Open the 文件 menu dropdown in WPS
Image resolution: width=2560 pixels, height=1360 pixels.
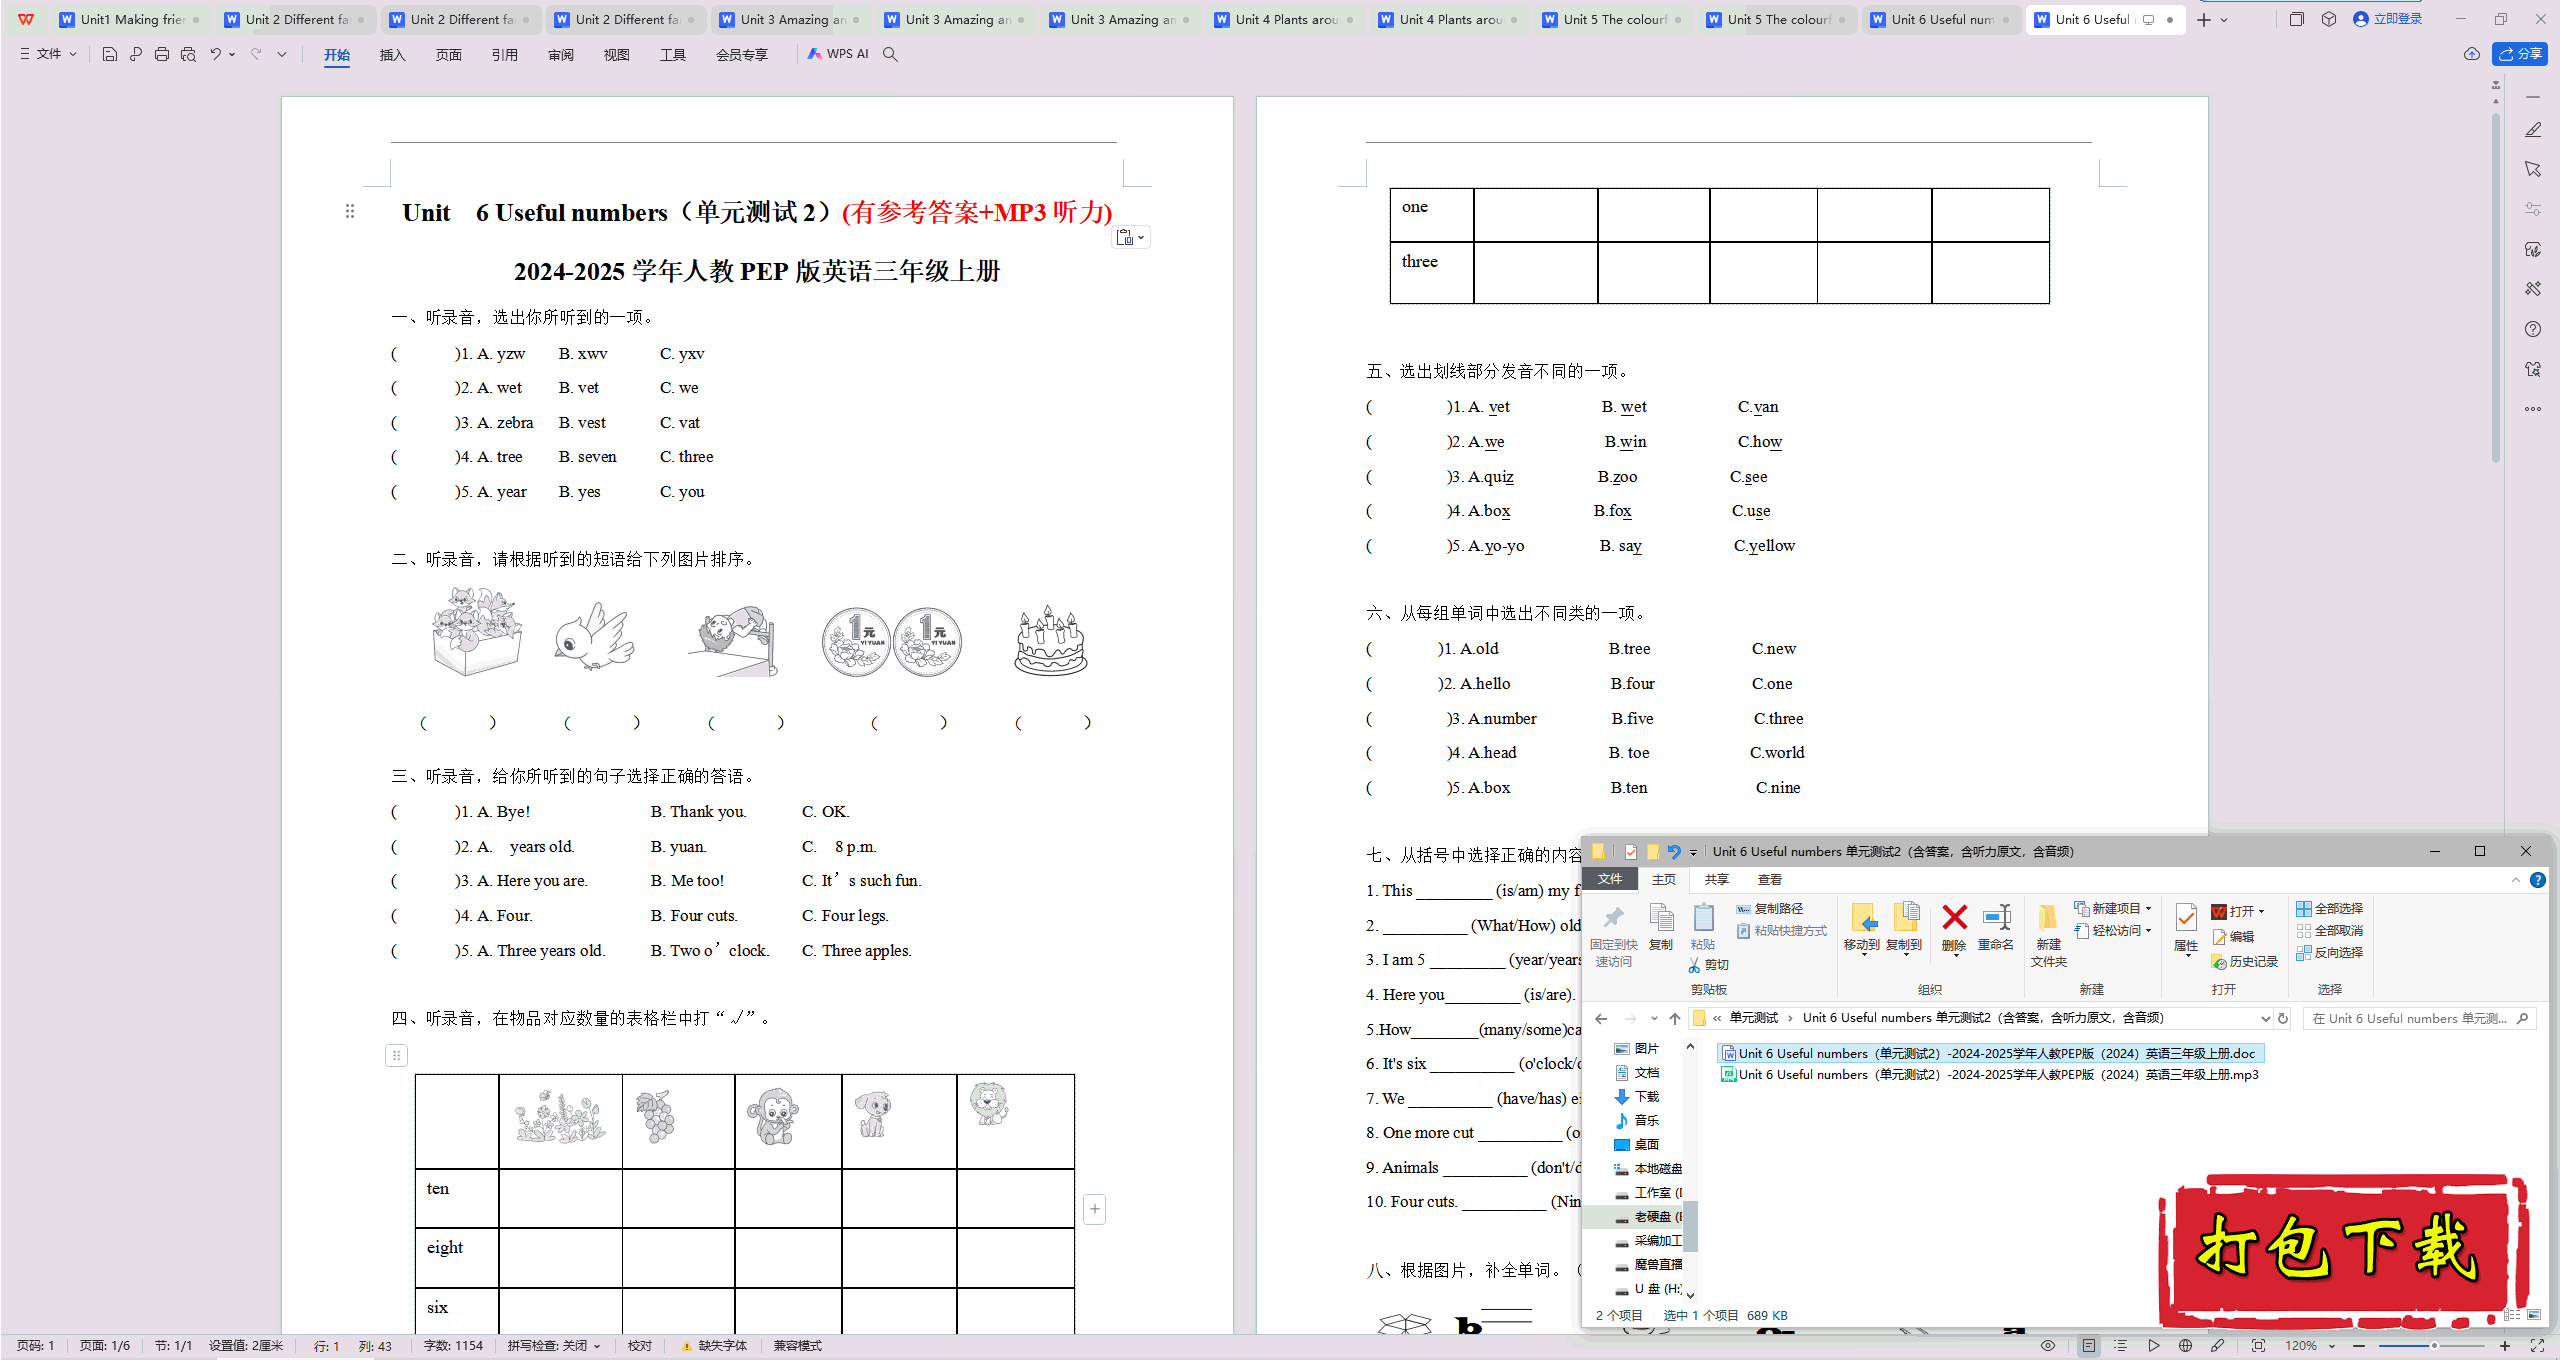(48, 54)
